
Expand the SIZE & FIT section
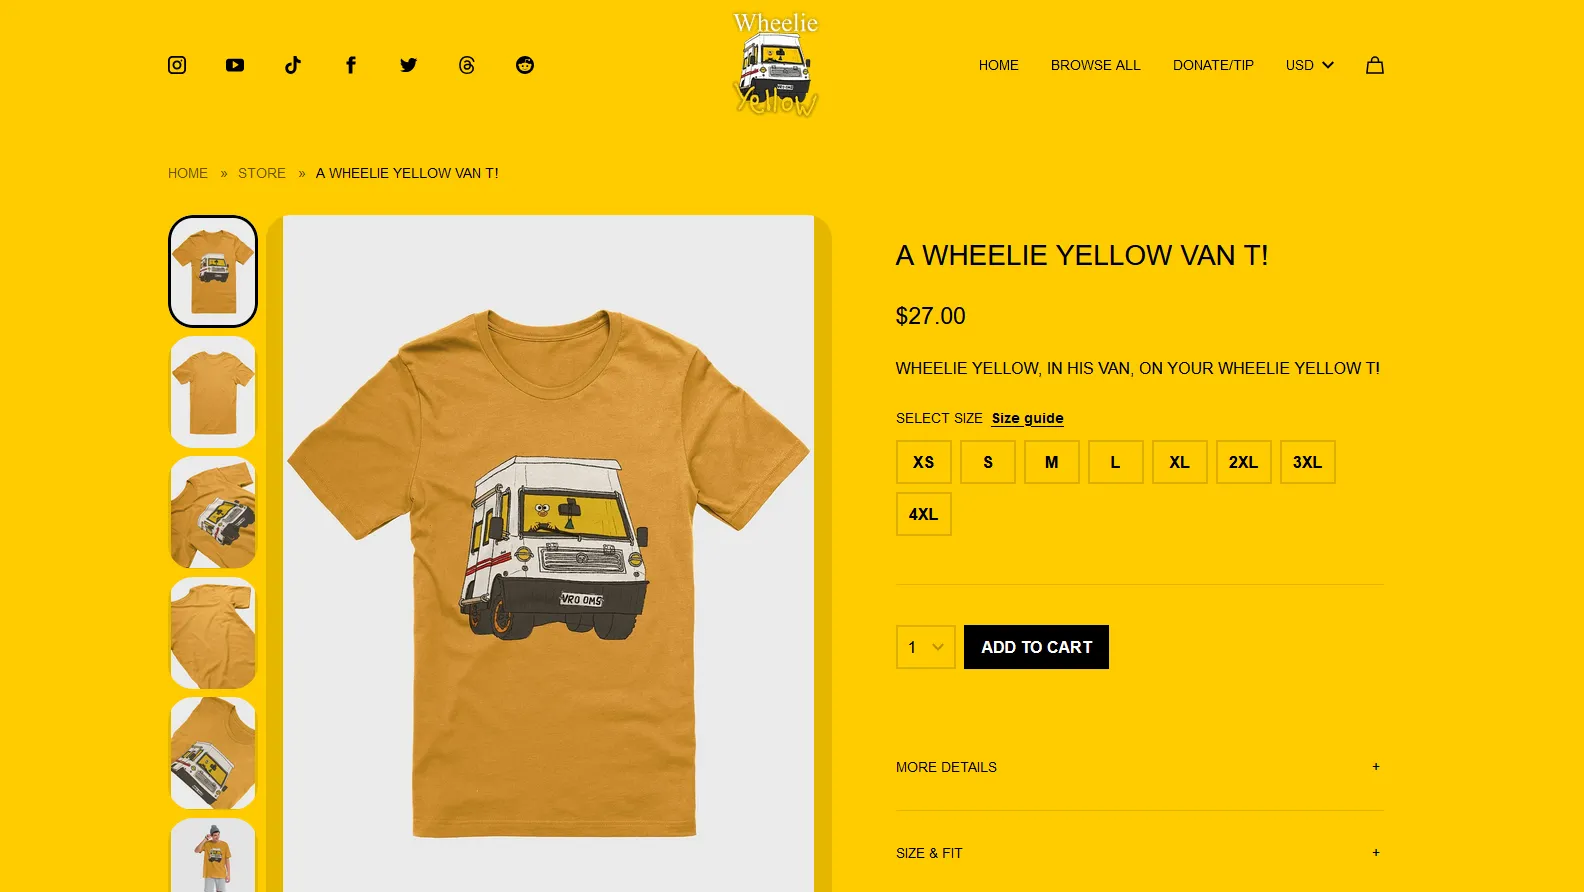(x=1140, y=853)
